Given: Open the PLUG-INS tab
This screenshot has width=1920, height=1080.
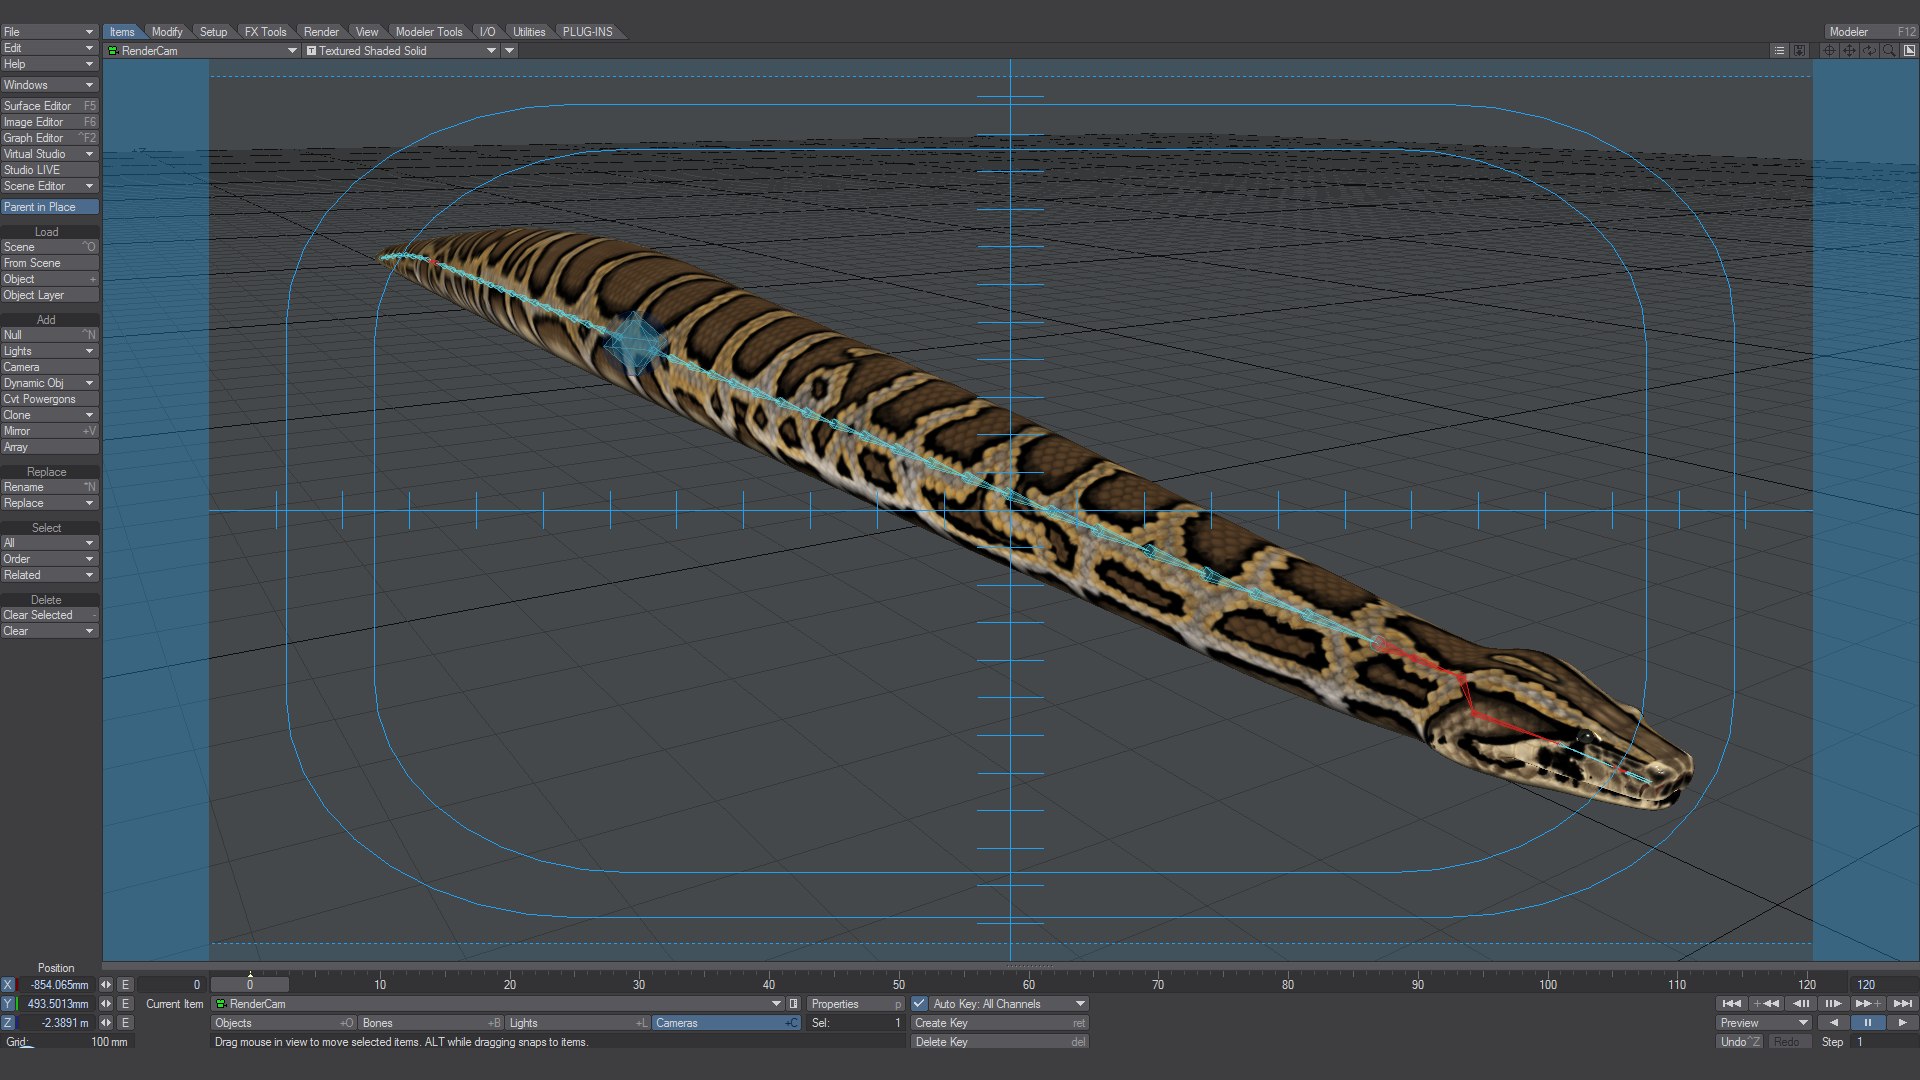Looking at the screenshot, I should pyautogui.click(x=588, y=32).
